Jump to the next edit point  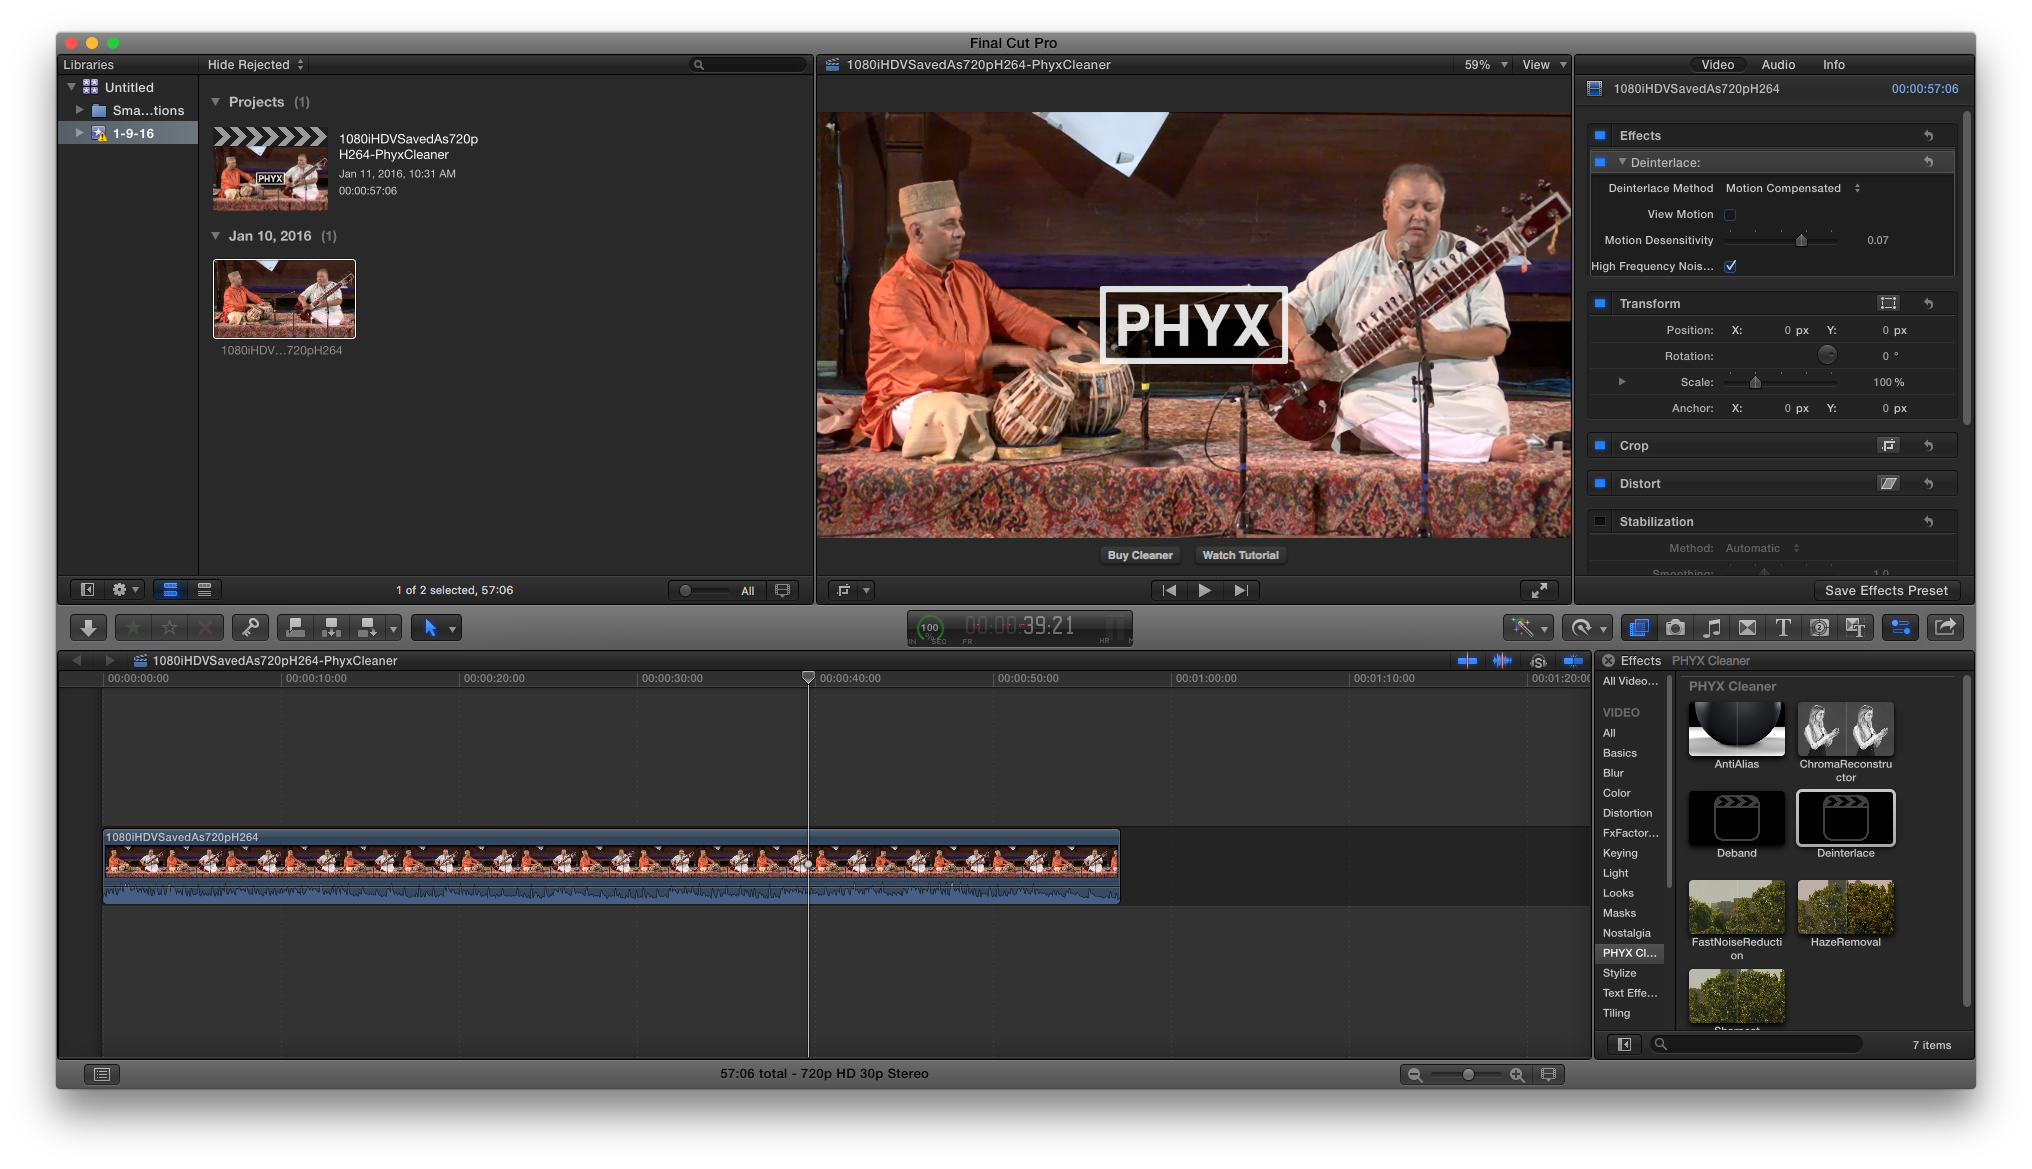coord(1240,590)
